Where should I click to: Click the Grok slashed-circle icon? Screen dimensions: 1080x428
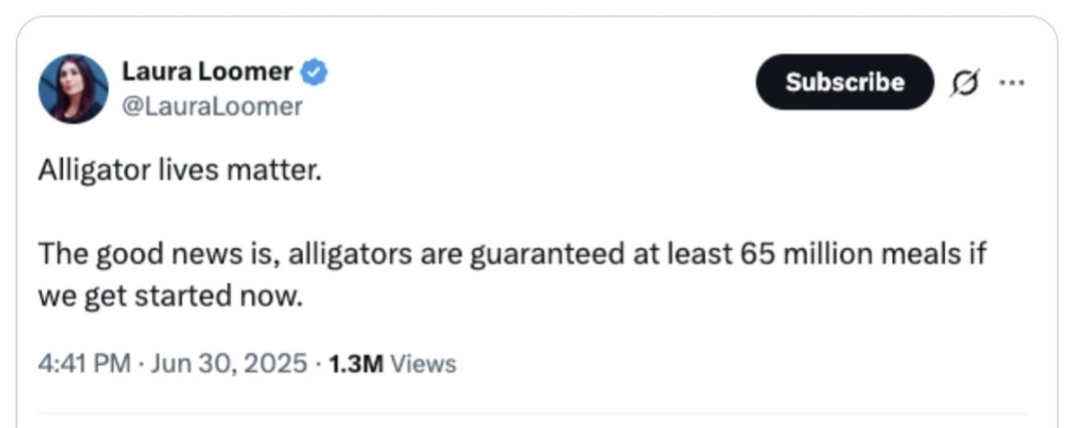click(x=962, y=82)
